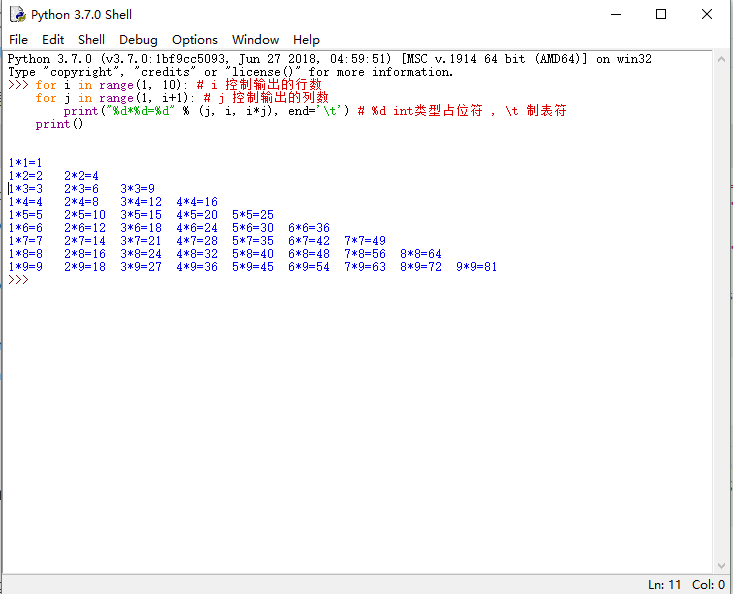Image resolution: width=733 pixels, height=594 pixels.
Task: Click the output text 5*9=45
Action: [x=253, y=267]
